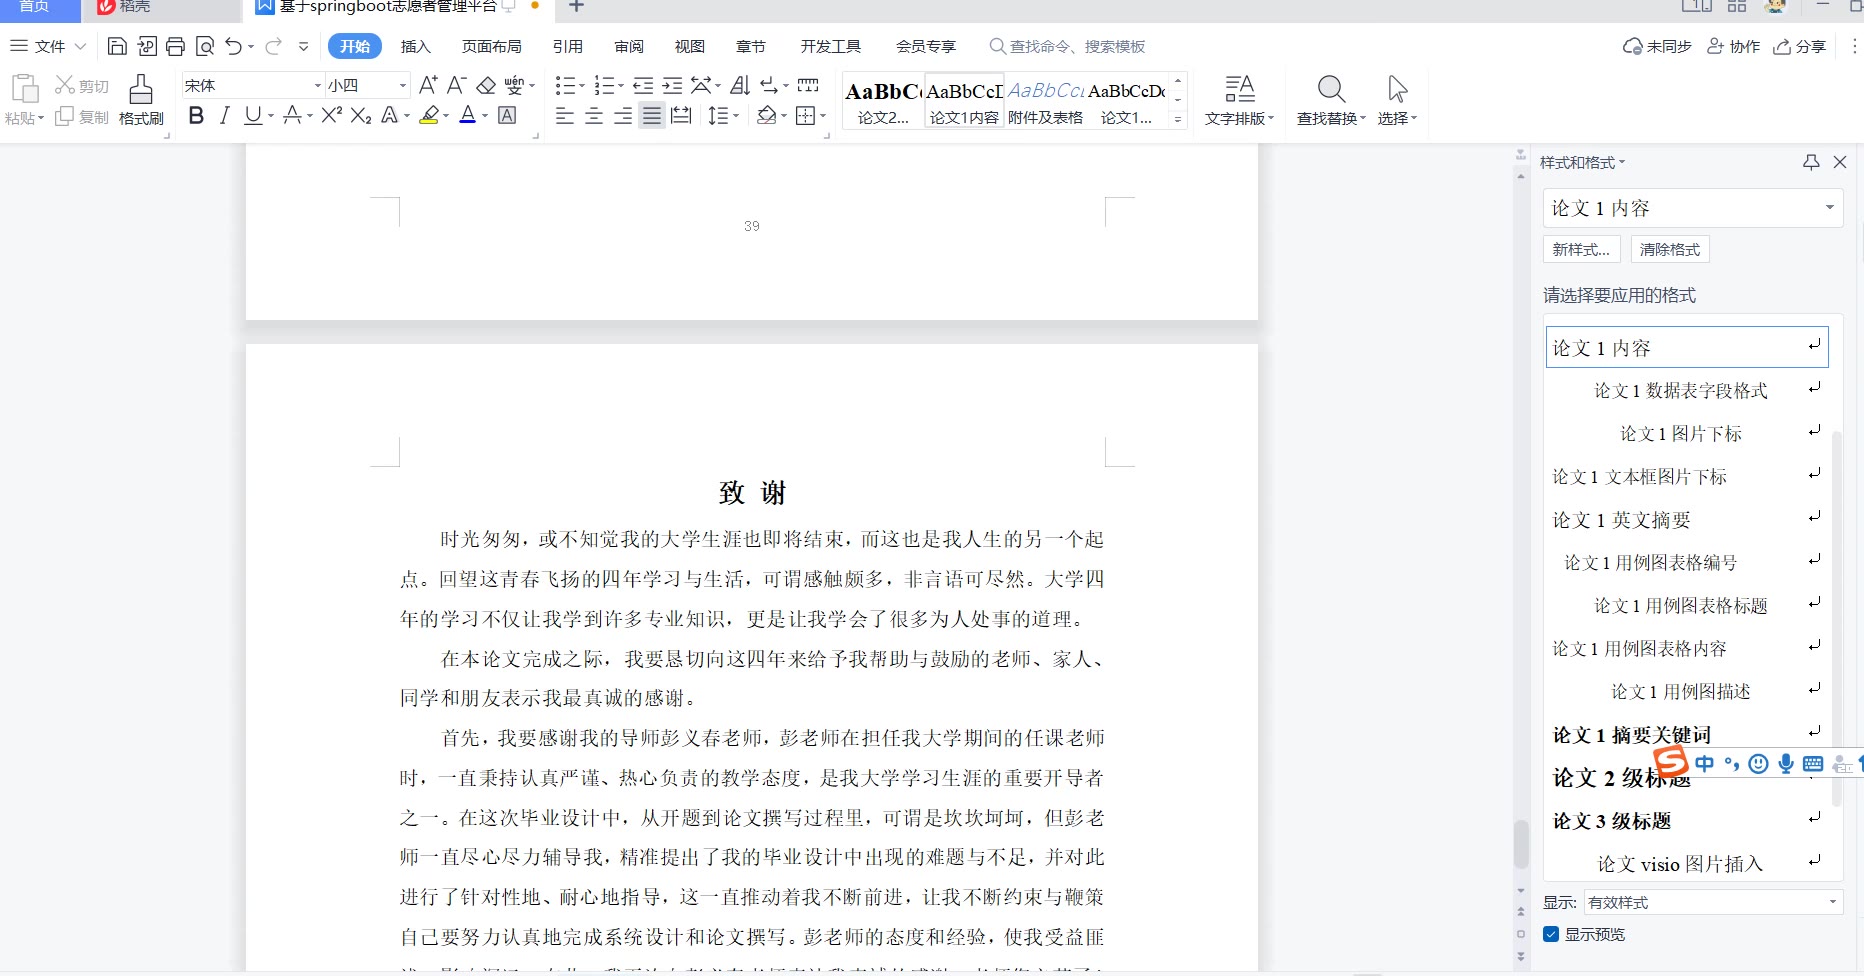
Task: Switch to the 引用 tab
Action: (567, 46)
